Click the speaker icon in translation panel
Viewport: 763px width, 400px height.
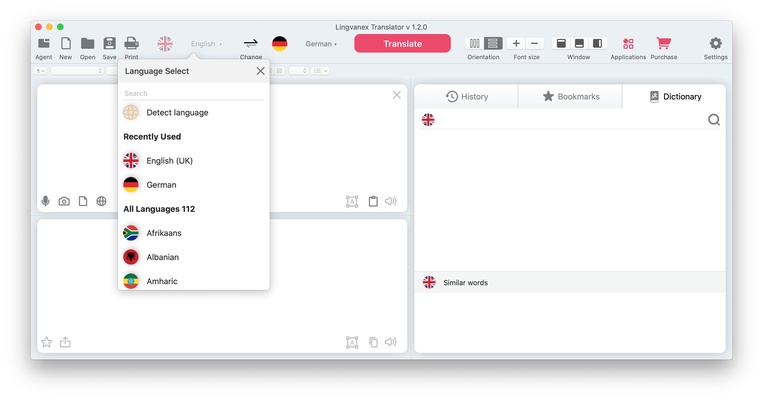391,342
